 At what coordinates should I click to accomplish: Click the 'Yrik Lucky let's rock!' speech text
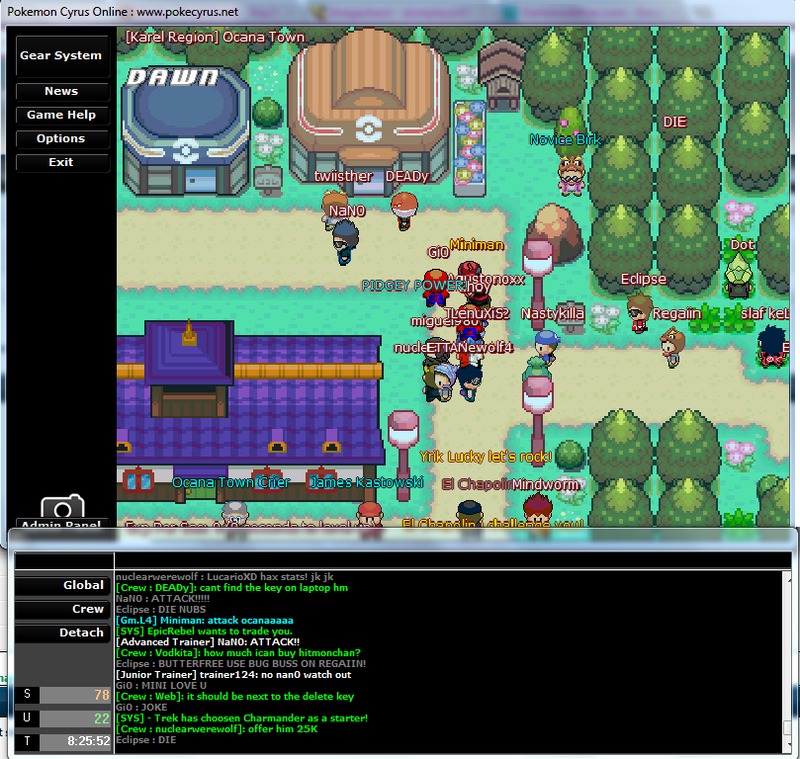pos(485,457)
